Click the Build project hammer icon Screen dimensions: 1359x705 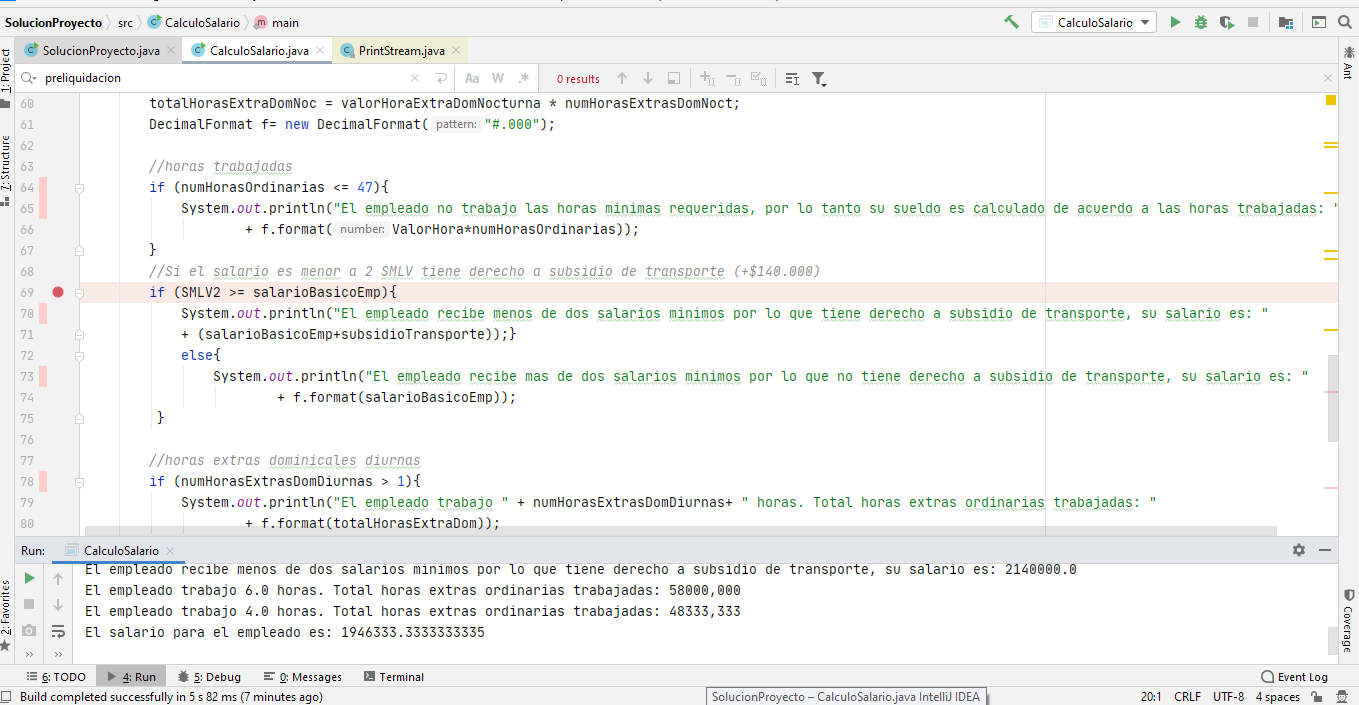click(x=1012, y=22)
